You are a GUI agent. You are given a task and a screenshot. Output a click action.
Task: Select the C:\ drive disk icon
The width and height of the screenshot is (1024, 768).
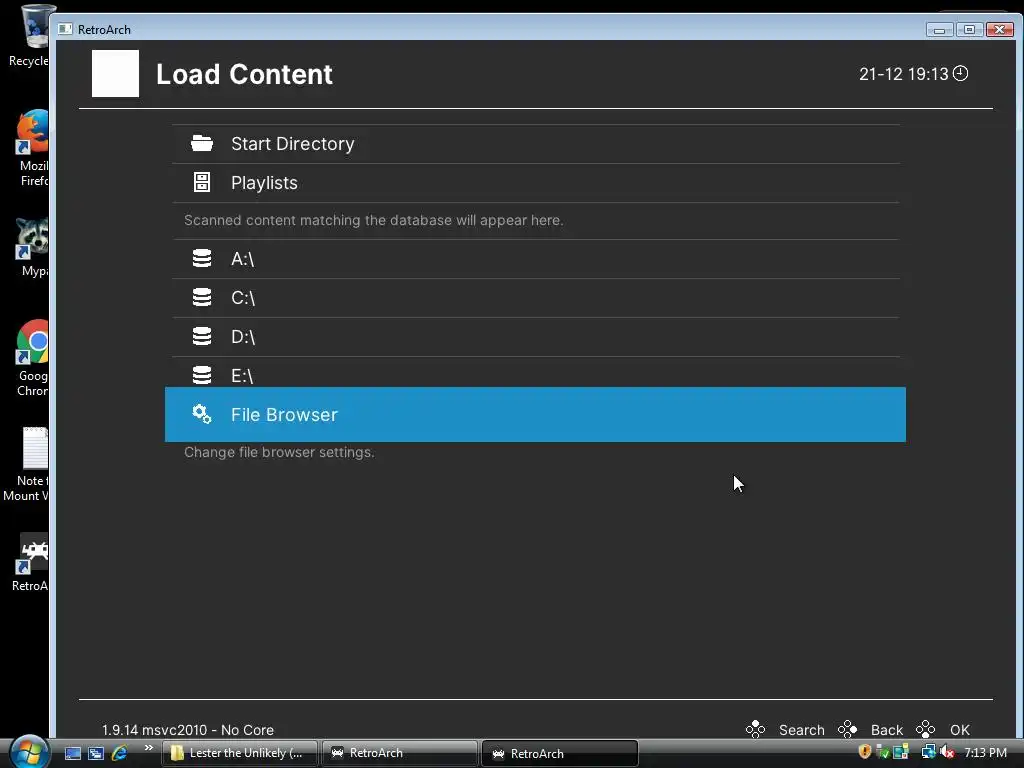pyautogui.click(x=202, y=297)
